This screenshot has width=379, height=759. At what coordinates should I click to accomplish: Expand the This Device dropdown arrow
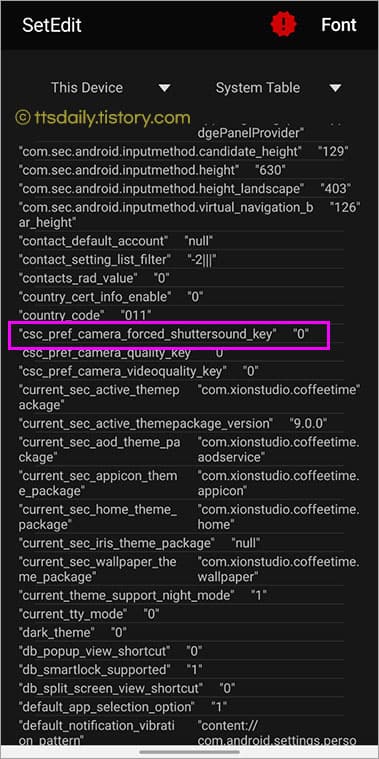[x=165, y=88]
